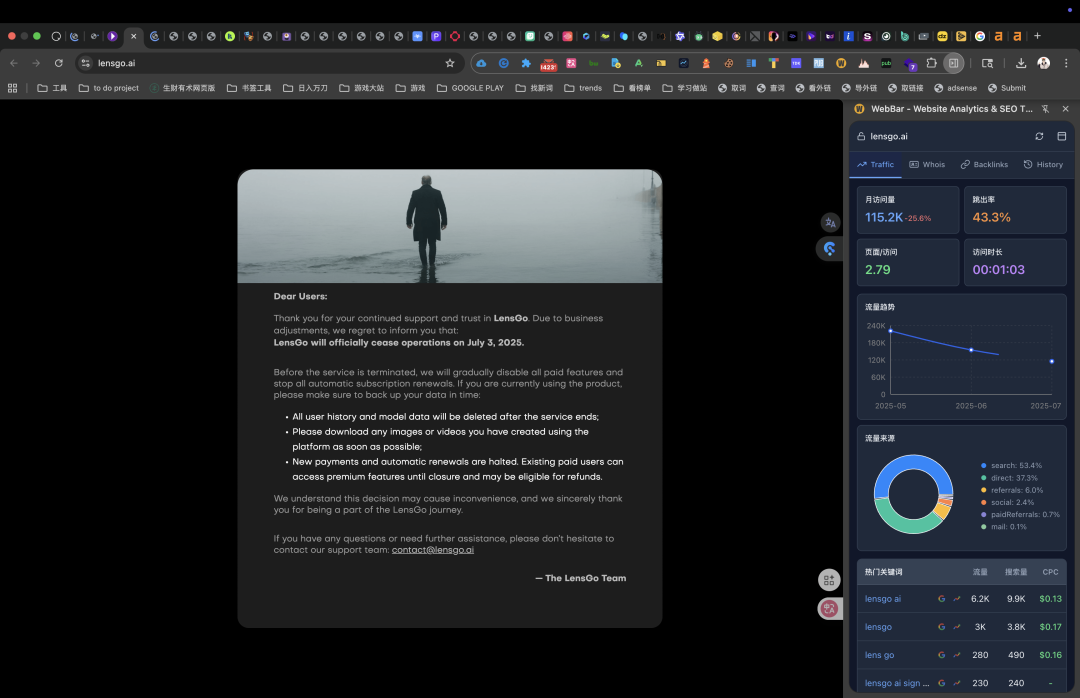Click the 'direct: 37.3%' legend entry

[1009, 478]
